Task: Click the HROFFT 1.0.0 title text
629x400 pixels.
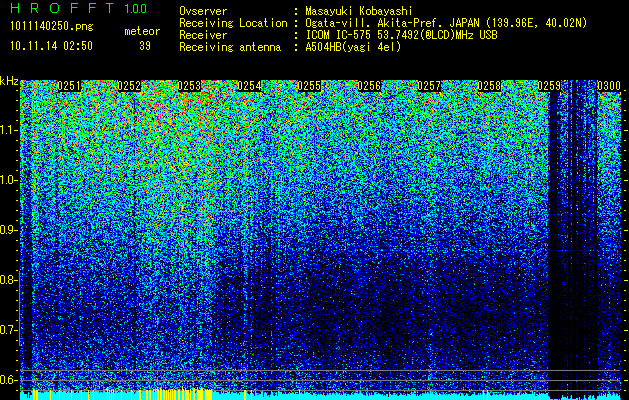Action: coord(79,8)
